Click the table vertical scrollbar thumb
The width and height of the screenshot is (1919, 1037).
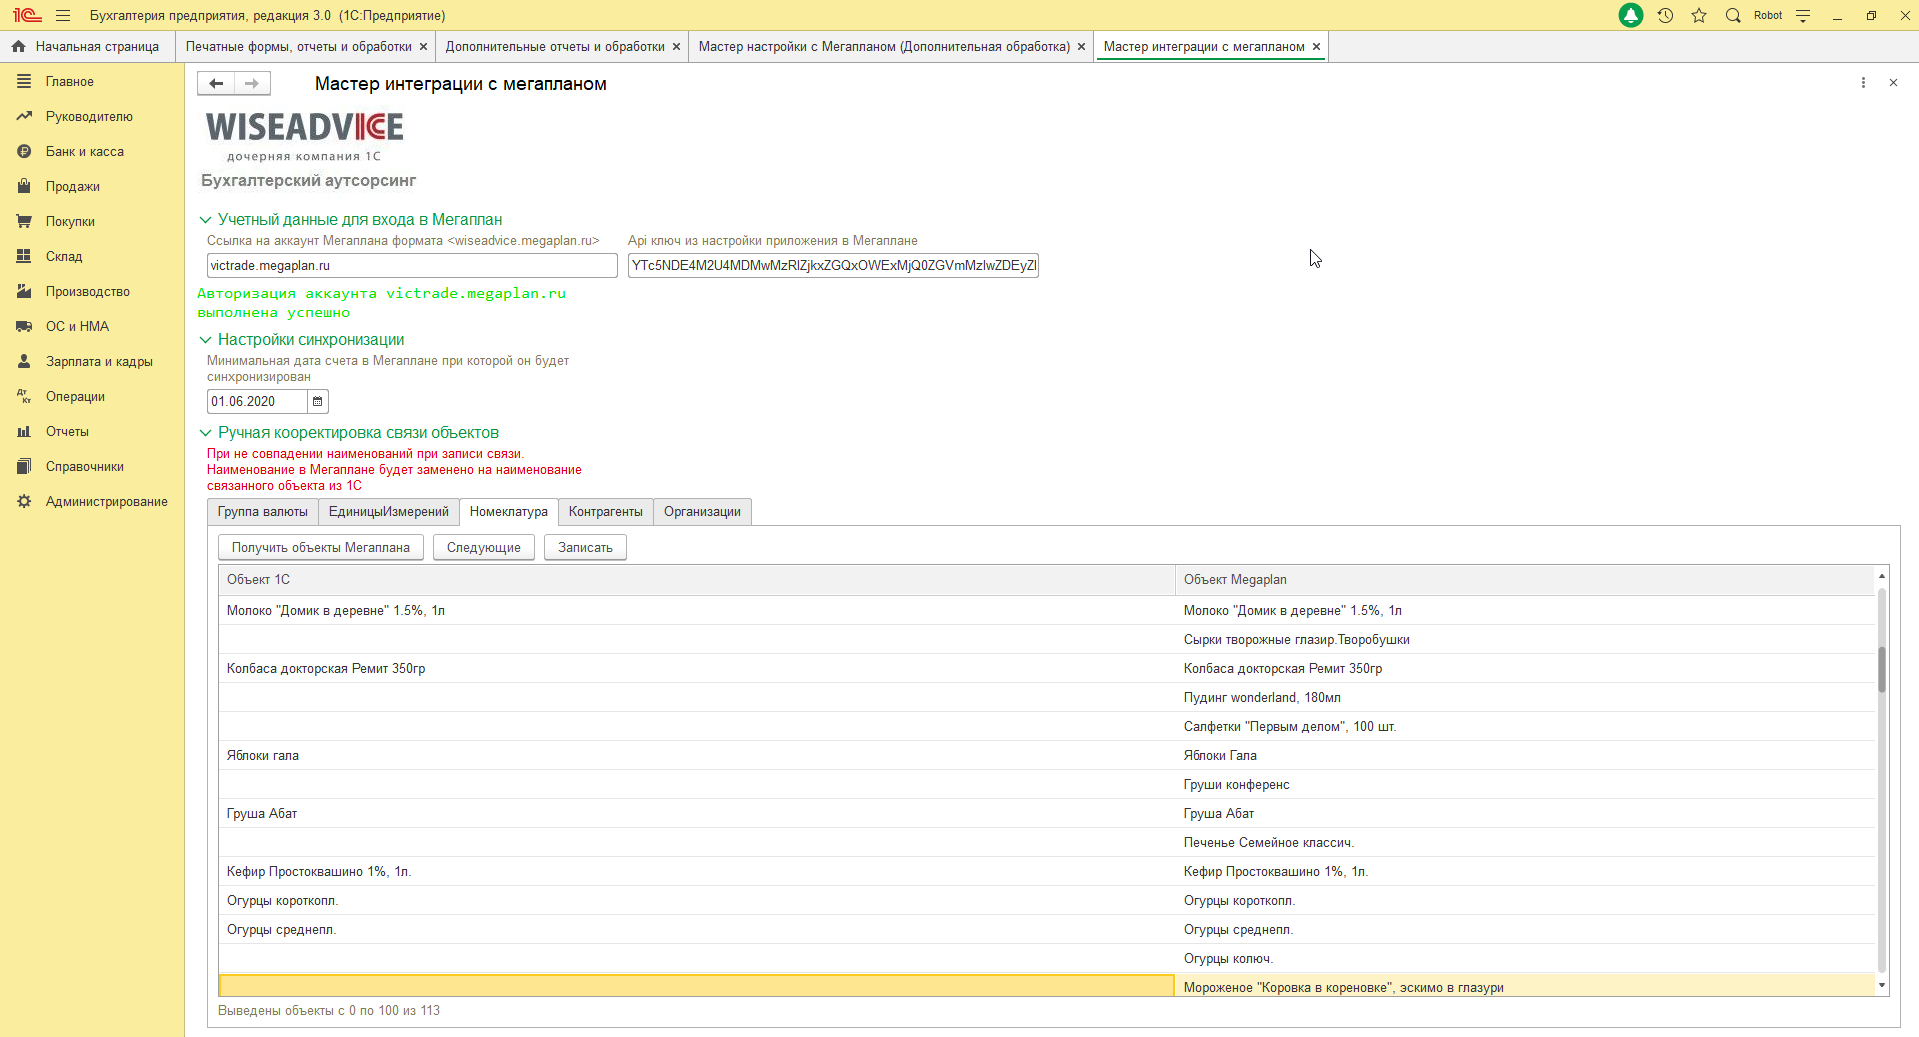(x=1881, y=669)
